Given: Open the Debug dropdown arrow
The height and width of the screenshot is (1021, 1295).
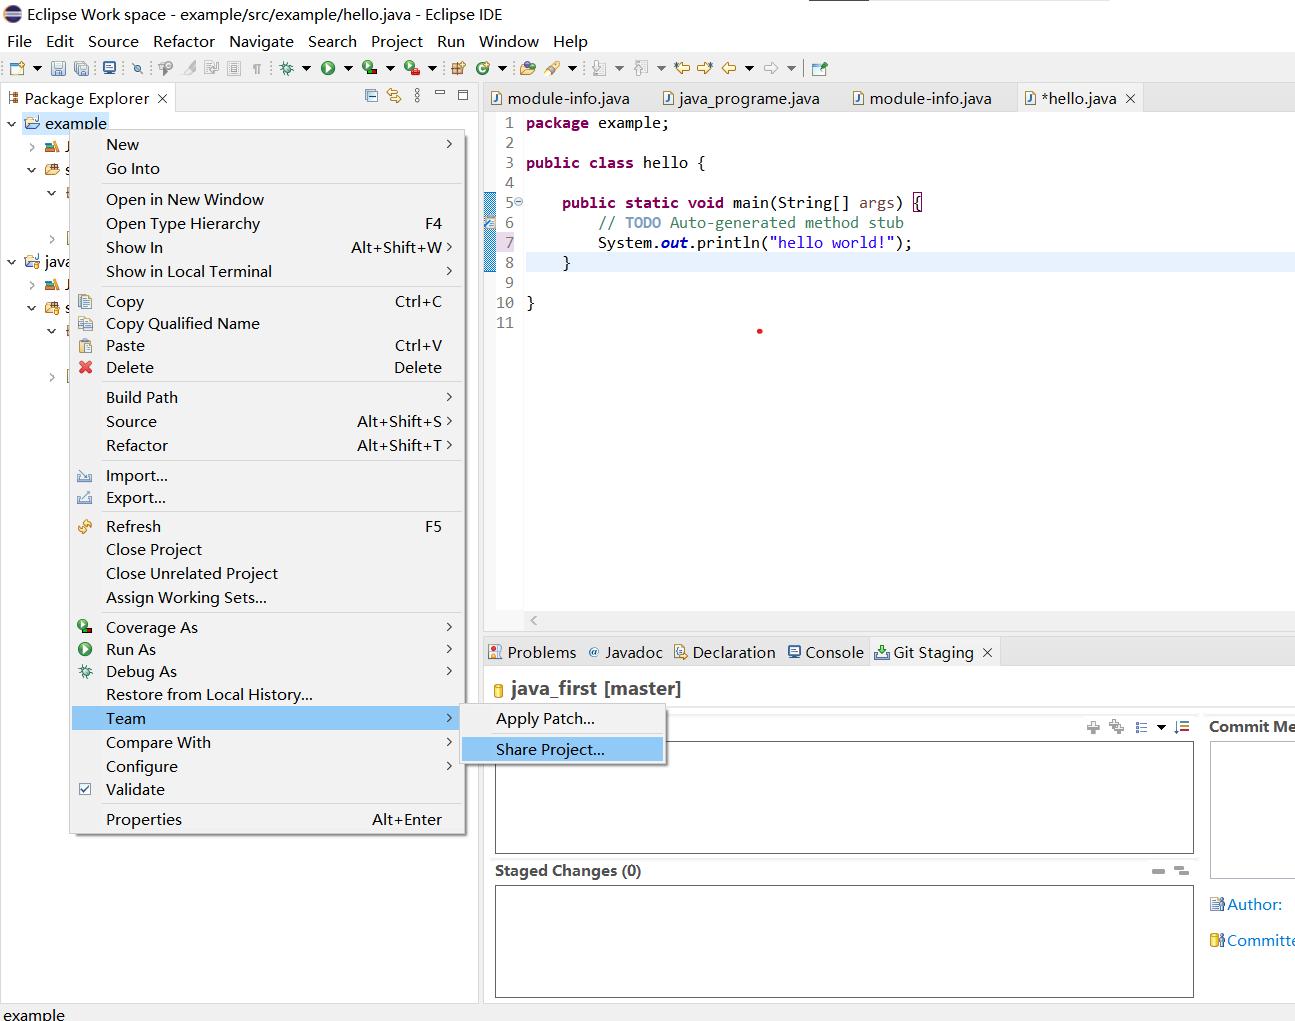Looking at the screenshot, I should click(x=306, y=68).
